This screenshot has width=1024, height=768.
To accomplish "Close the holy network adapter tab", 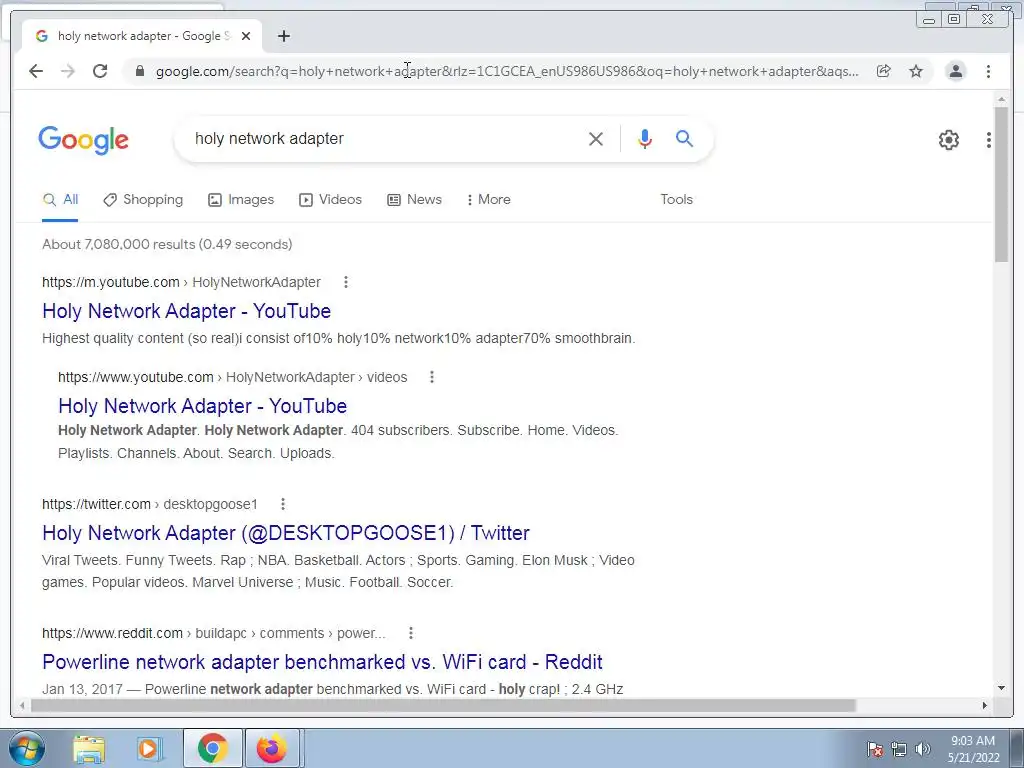I will pos(246,36).
